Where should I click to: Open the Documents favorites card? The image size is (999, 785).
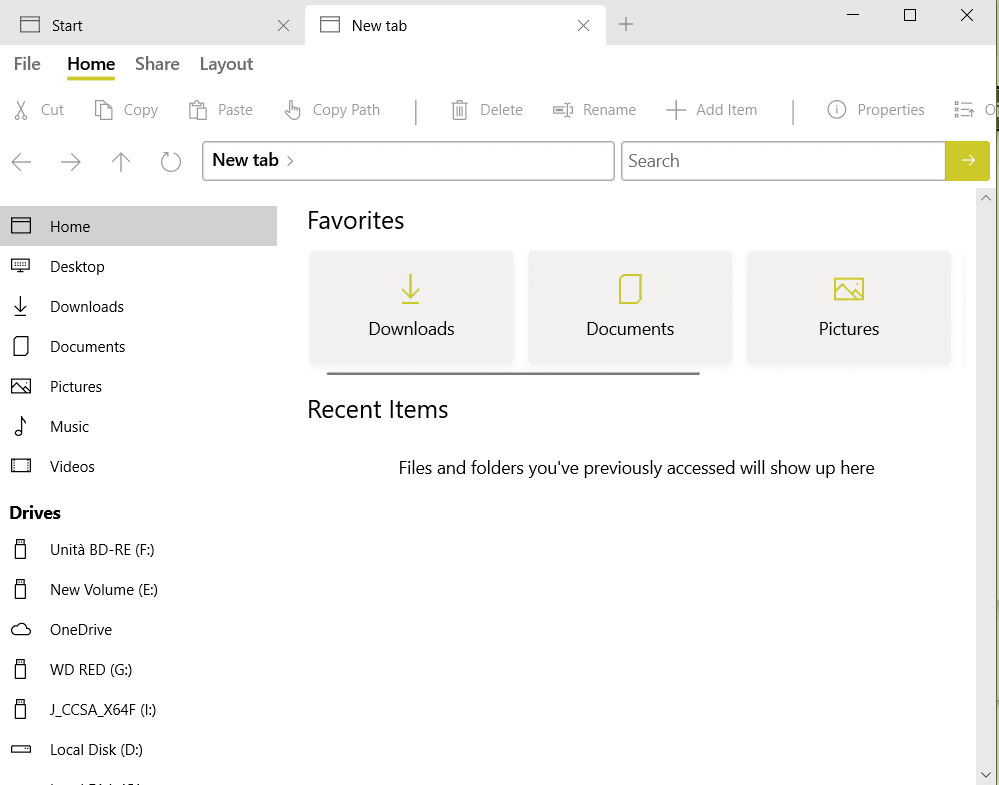[x=630, y=307]
